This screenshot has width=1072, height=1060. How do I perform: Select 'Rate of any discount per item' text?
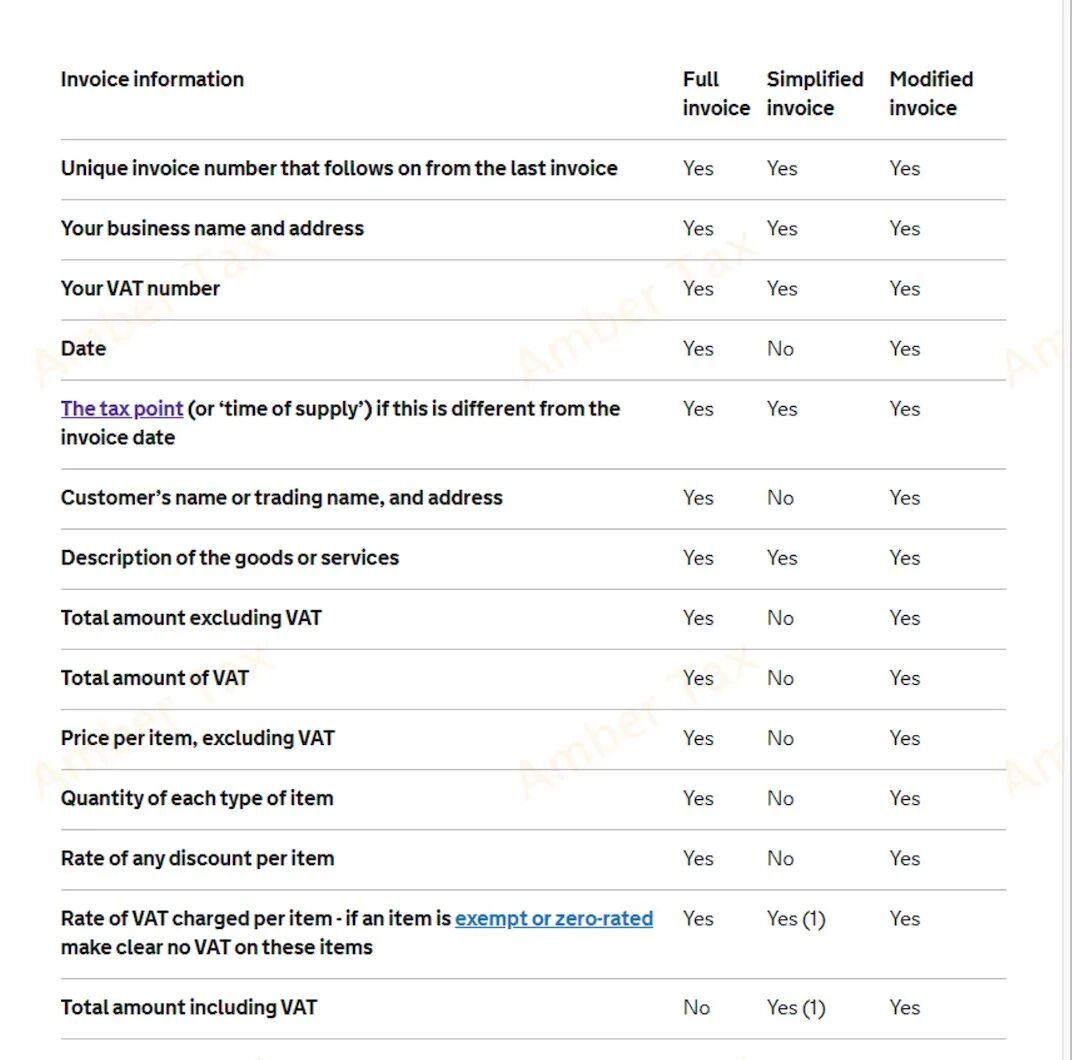coord(197,857)
